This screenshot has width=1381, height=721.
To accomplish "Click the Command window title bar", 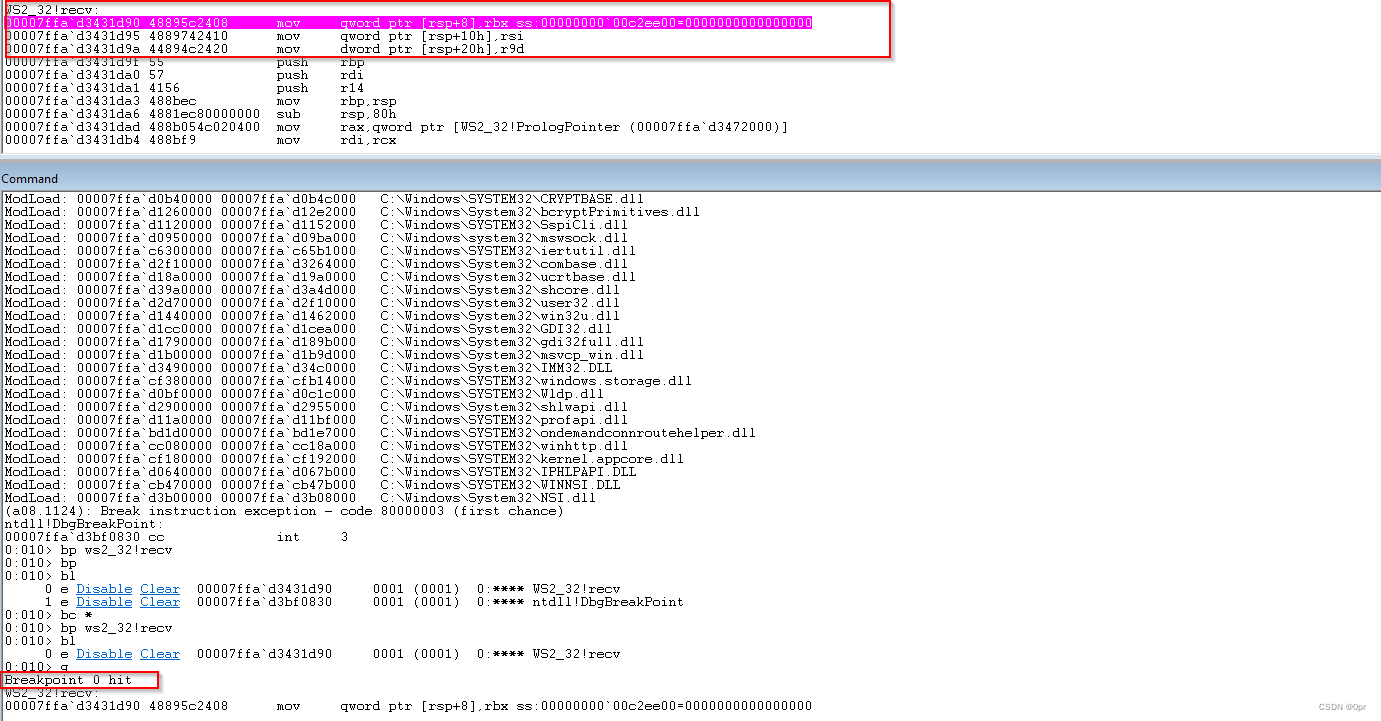I will click(690, 178).
